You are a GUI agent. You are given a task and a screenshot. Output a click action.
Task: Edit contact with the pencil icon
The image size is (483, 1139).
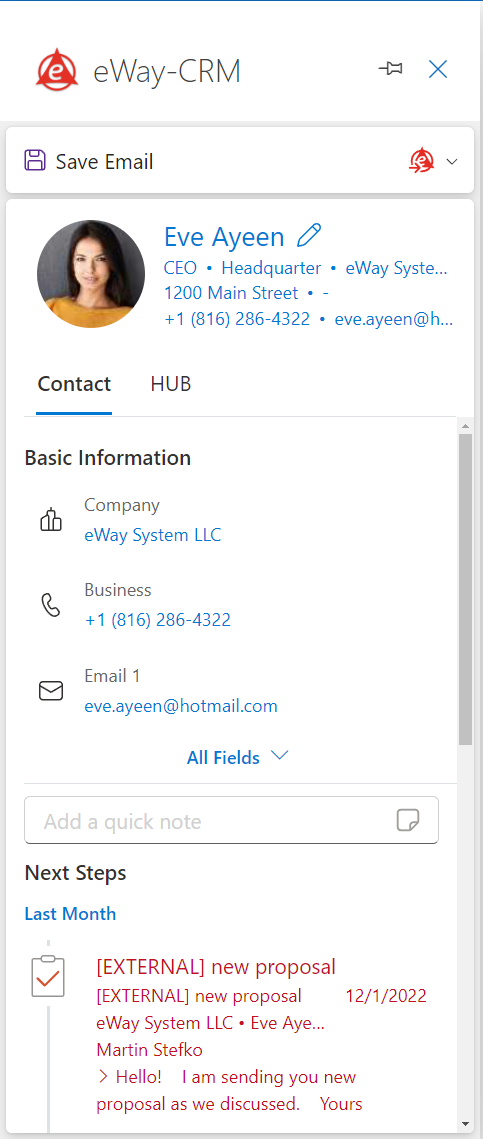(x=309, y=235)
